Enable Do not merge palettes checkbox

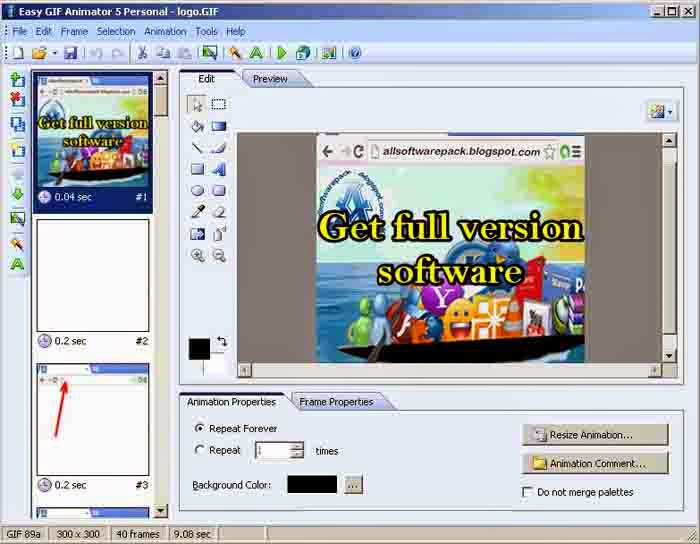(527, 492)
